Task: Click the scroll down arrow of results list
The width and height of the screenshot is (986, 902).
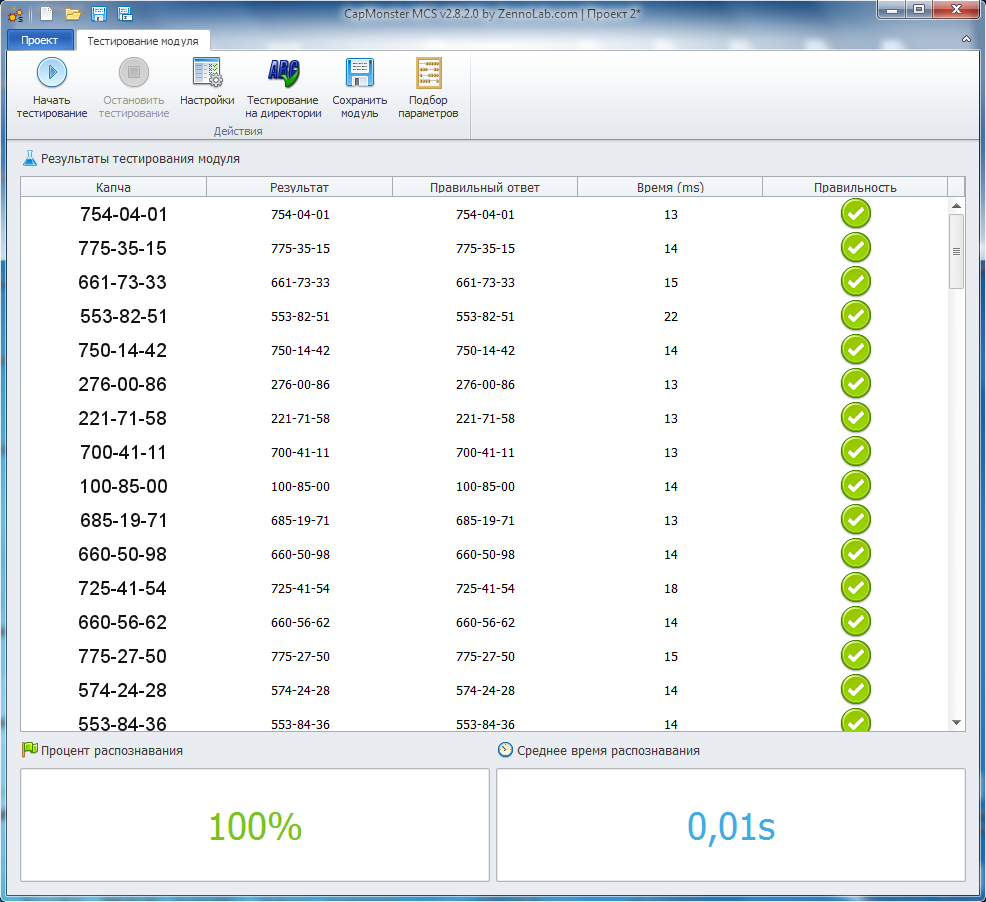Action: click(x=956, y=721)
